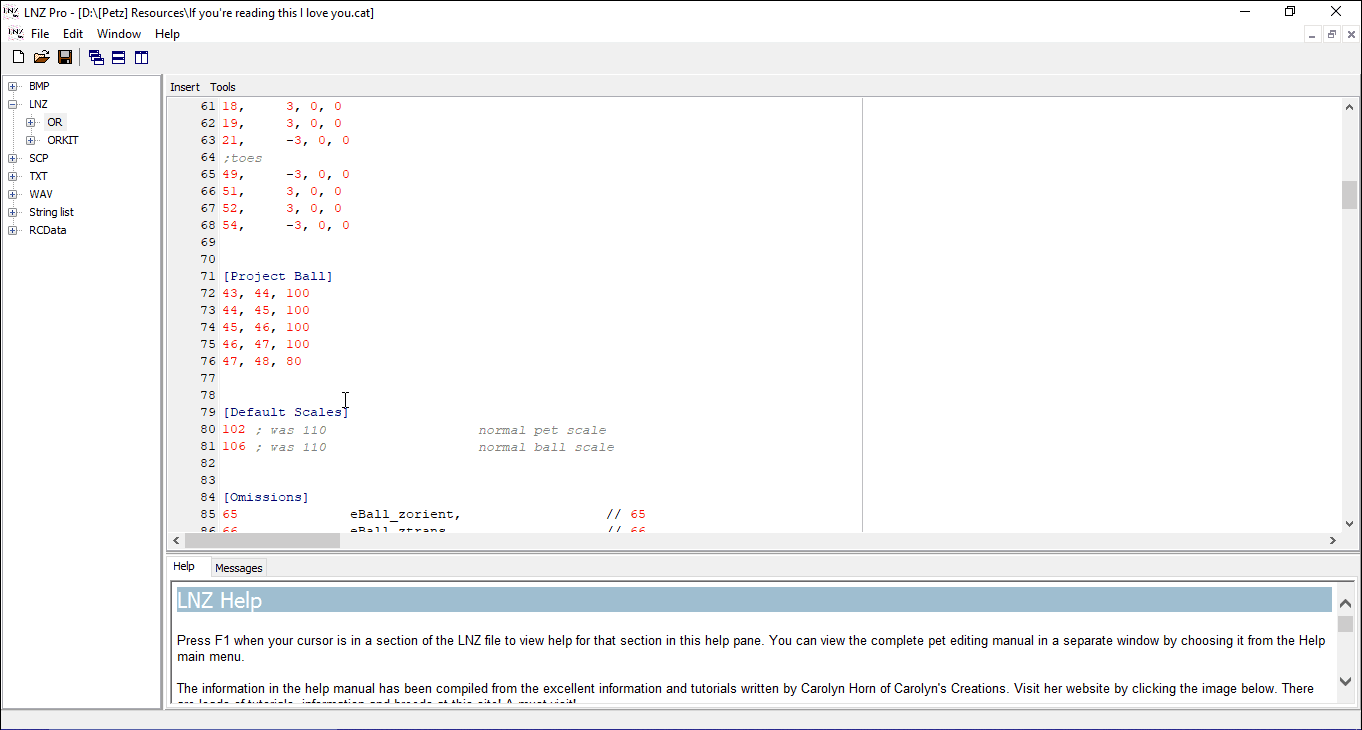This screenshot has width=1362, height=730.
Task: Expand the BMP tree node
Action: click(x=13, y=86)
